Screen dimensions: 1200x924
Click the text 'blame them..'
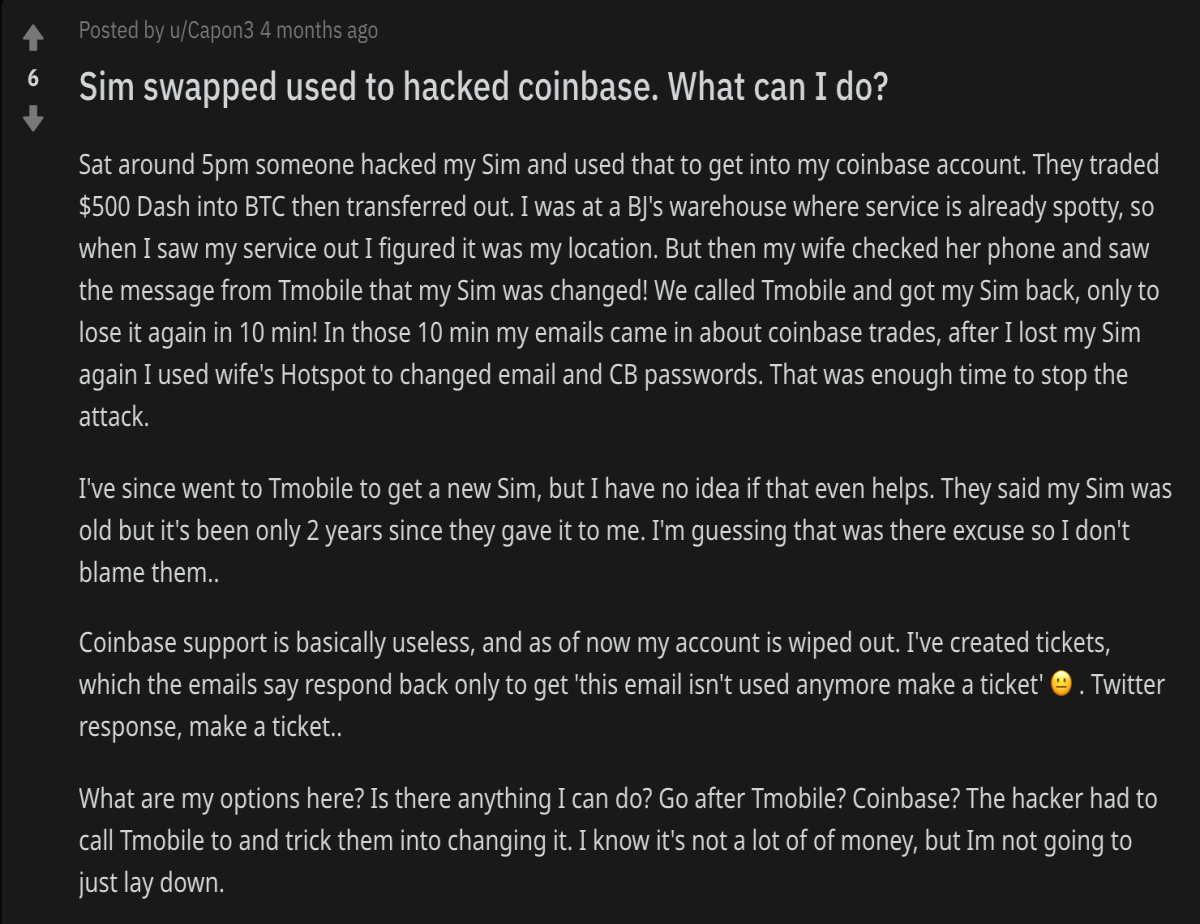point(129,574)
